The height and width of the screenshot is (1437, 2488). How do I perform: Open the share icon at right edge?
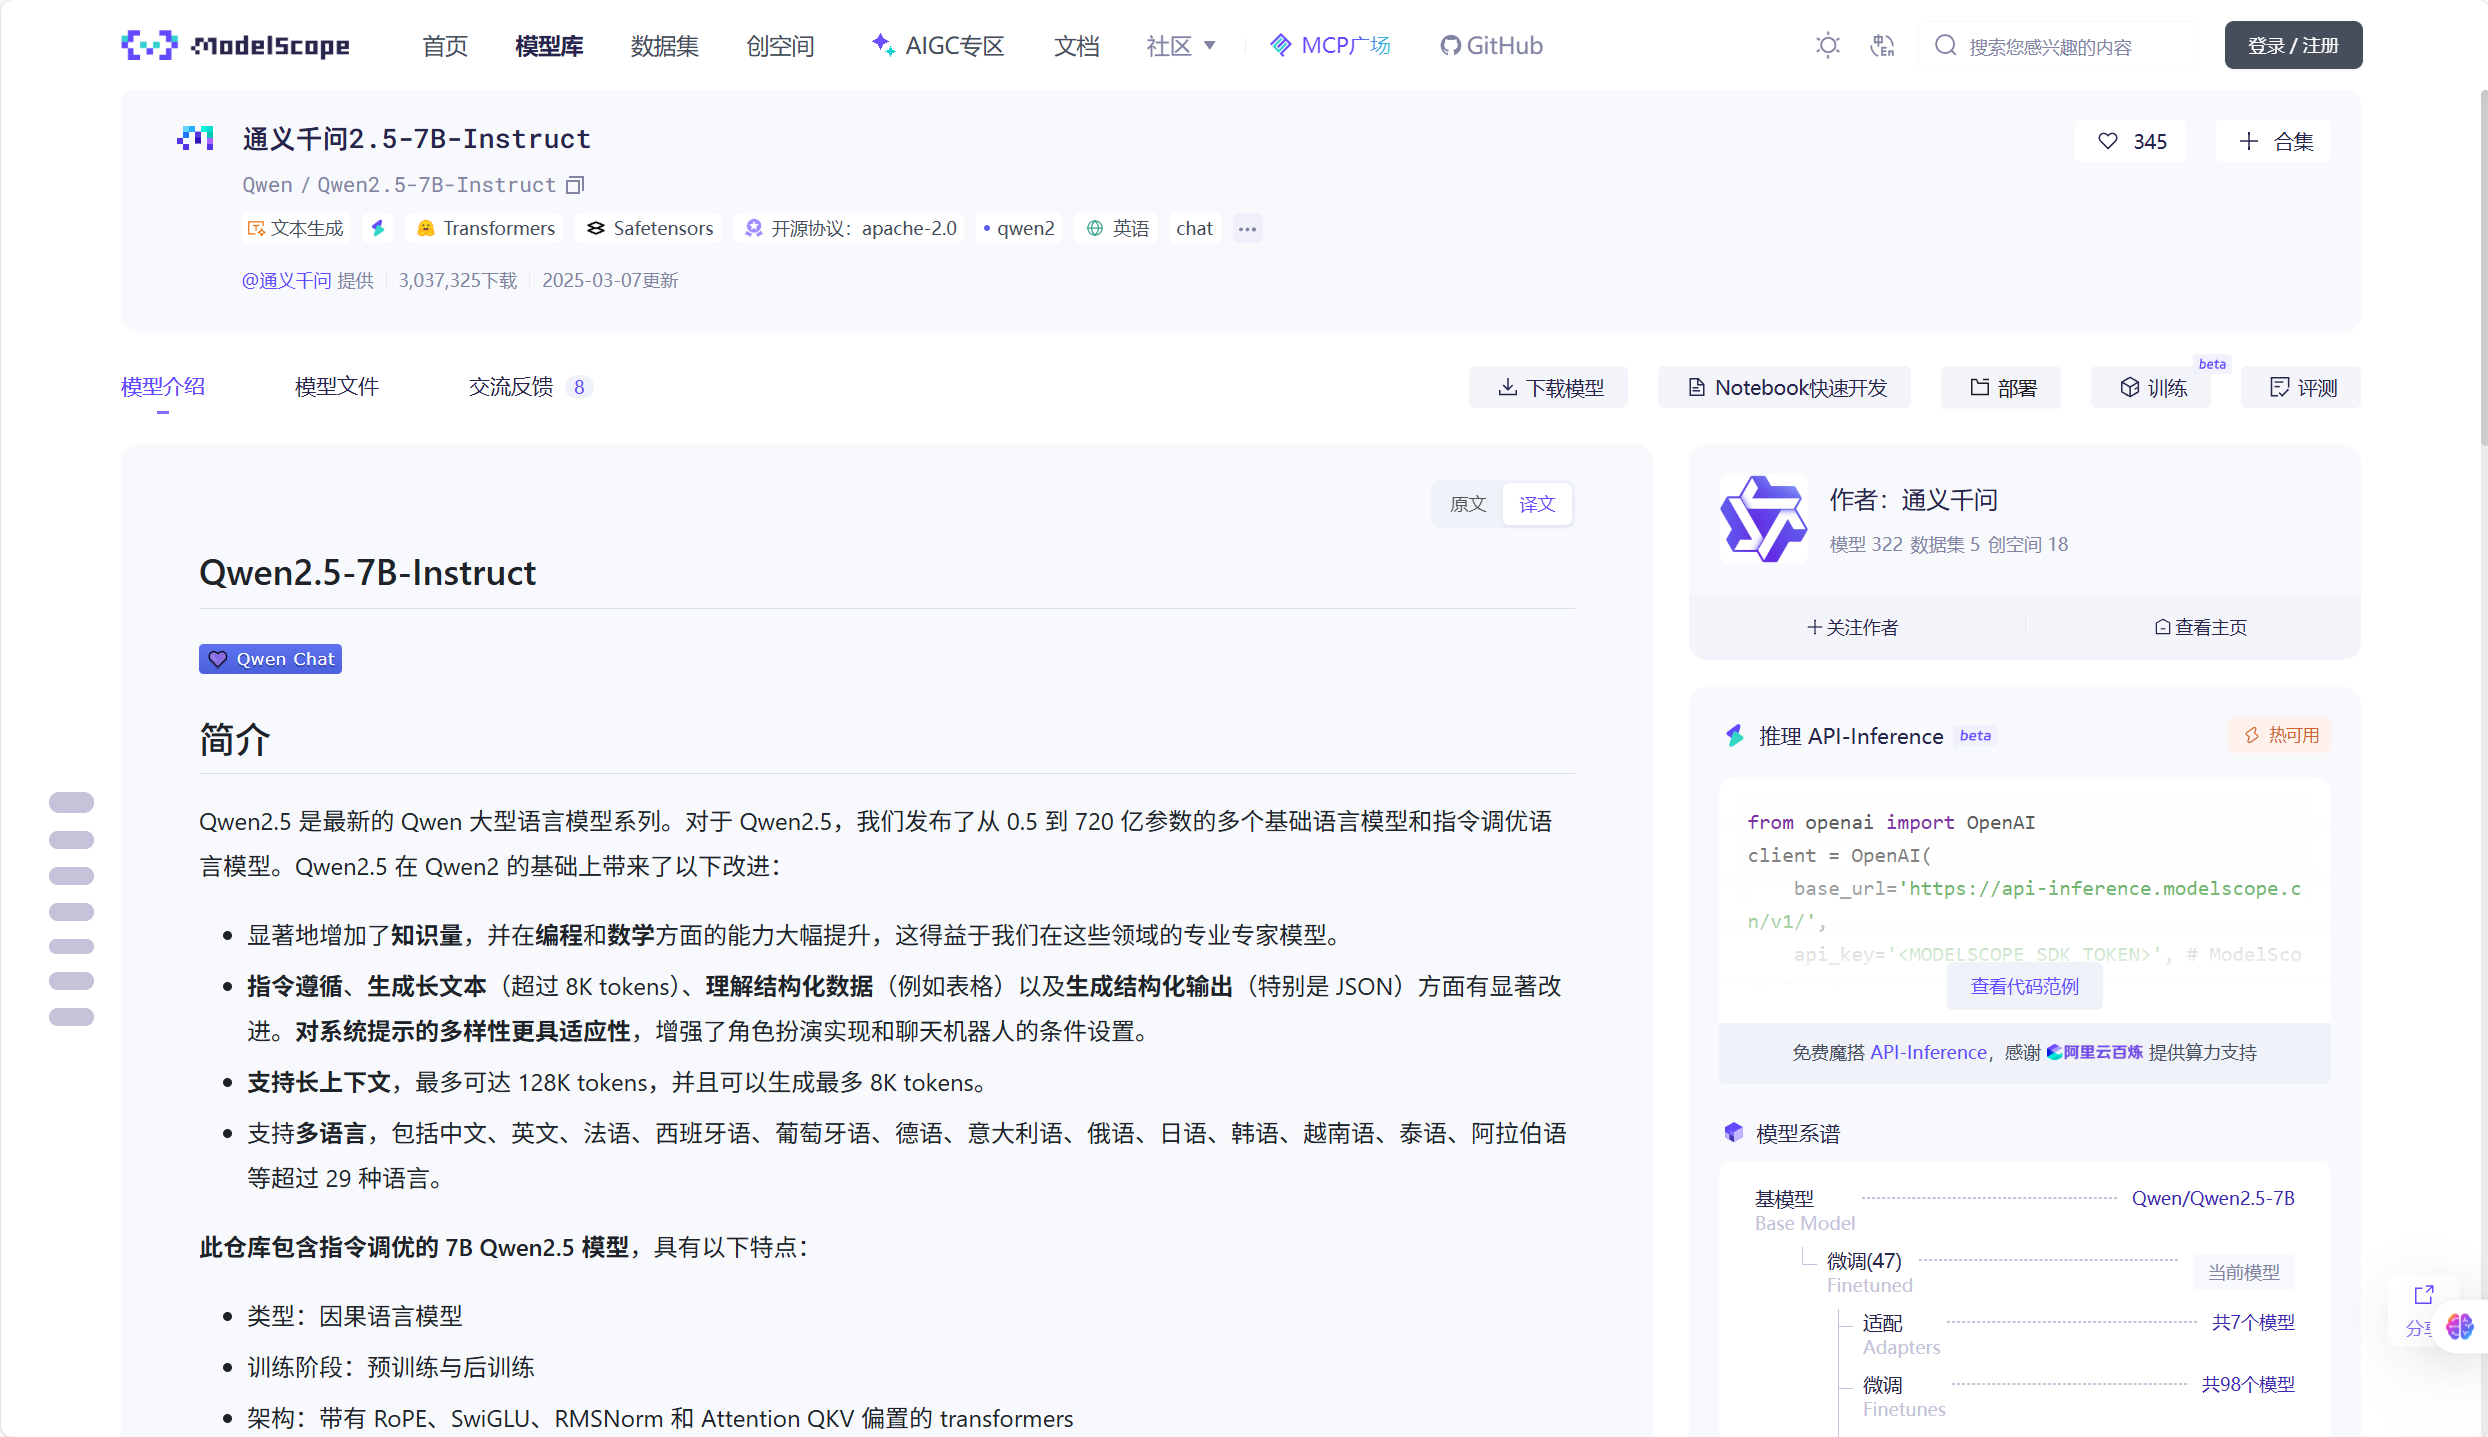click(x=2423, y=1295)
